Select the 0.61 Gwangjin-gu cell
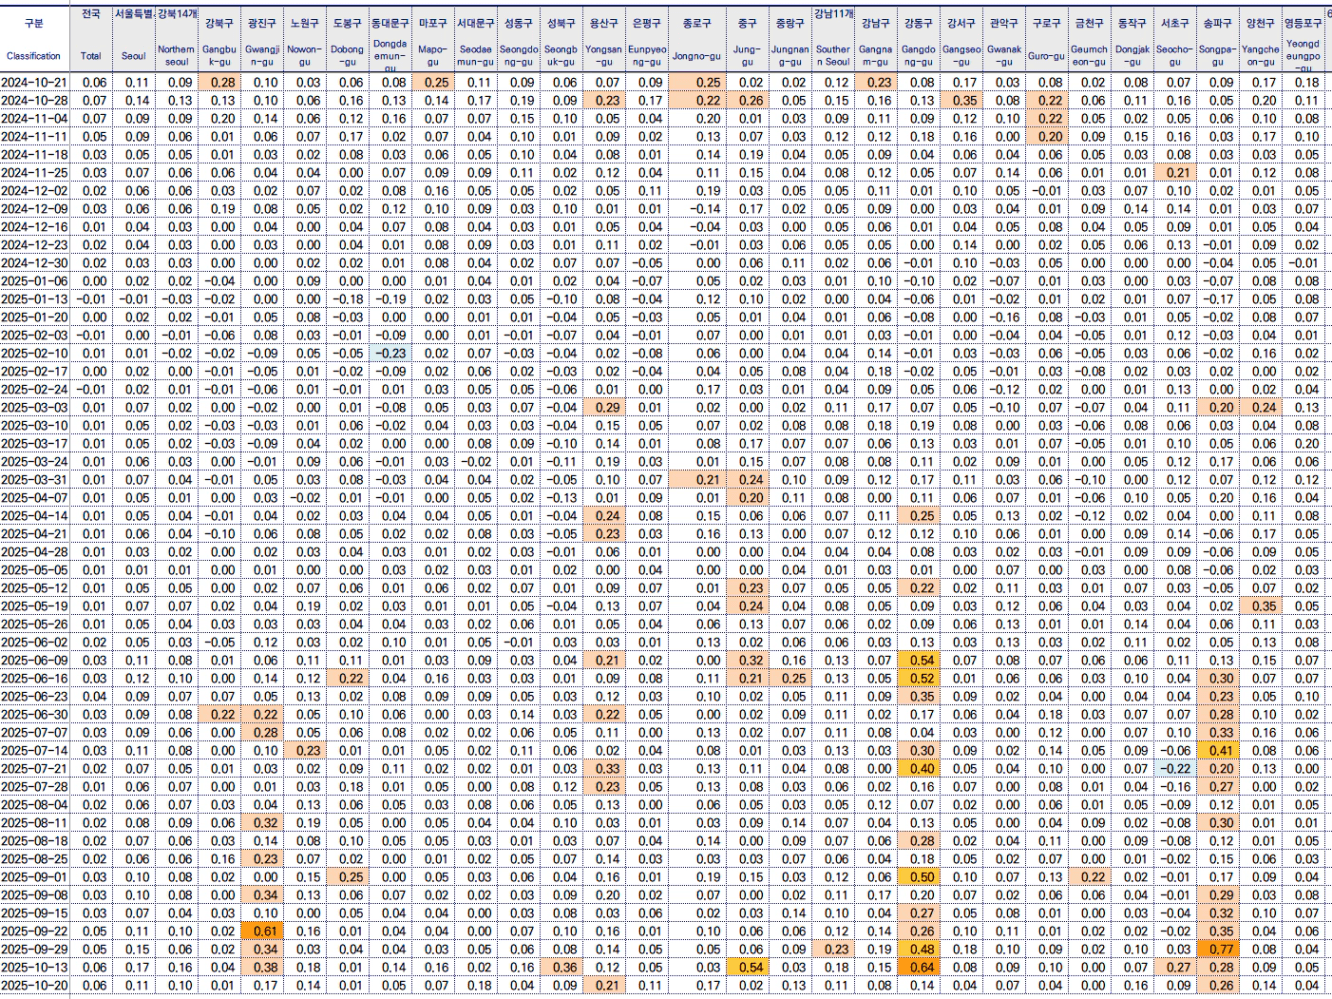This screenshot has width=1332, height=999. [263, 931]
